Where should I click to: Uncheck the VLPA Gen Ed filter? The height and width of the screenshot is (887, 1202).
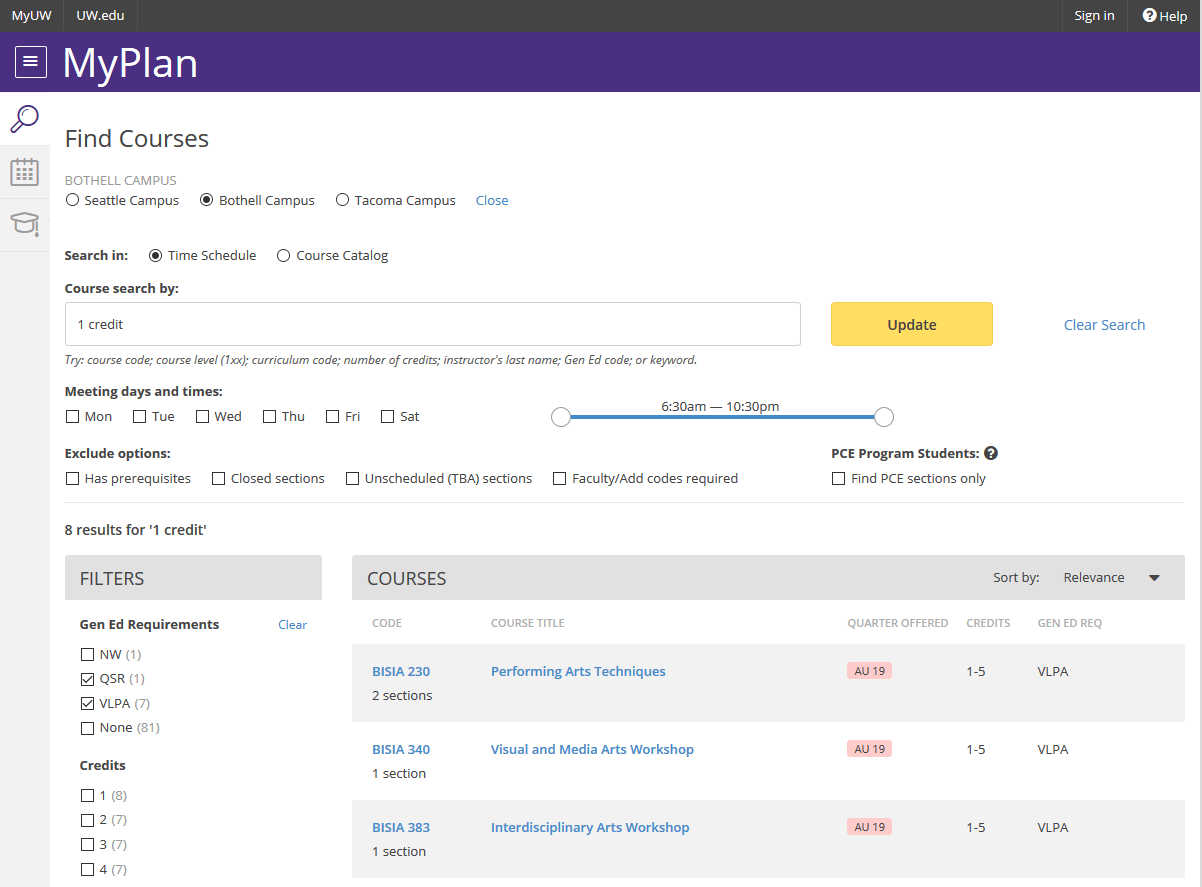point(87,703)
